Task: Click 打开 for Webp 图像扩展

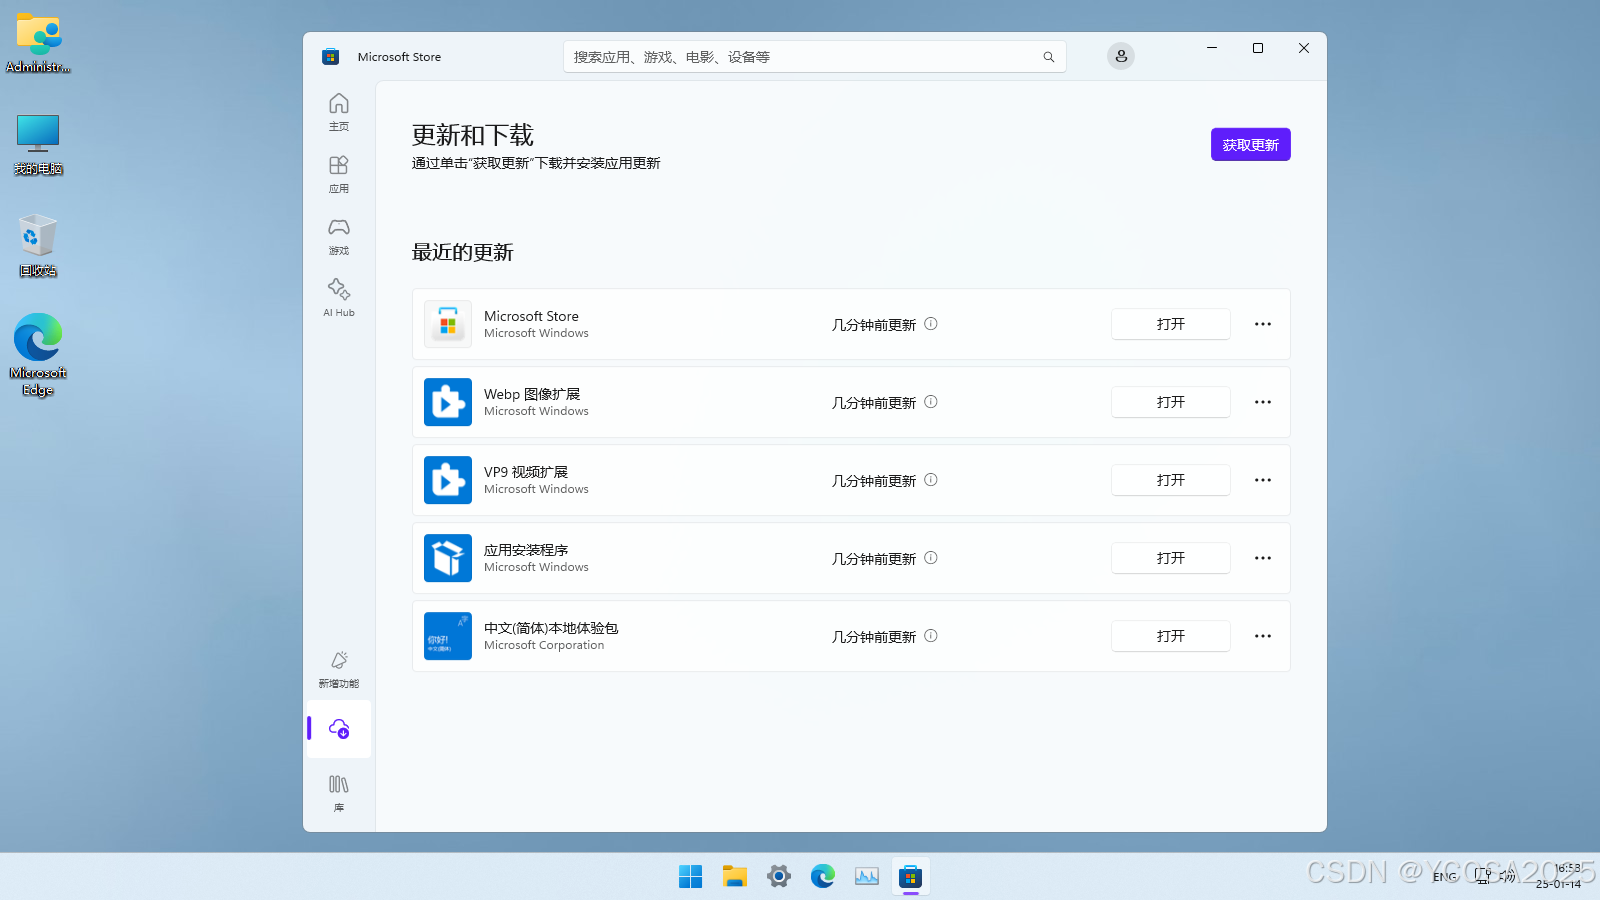Action: [1171, 402]
